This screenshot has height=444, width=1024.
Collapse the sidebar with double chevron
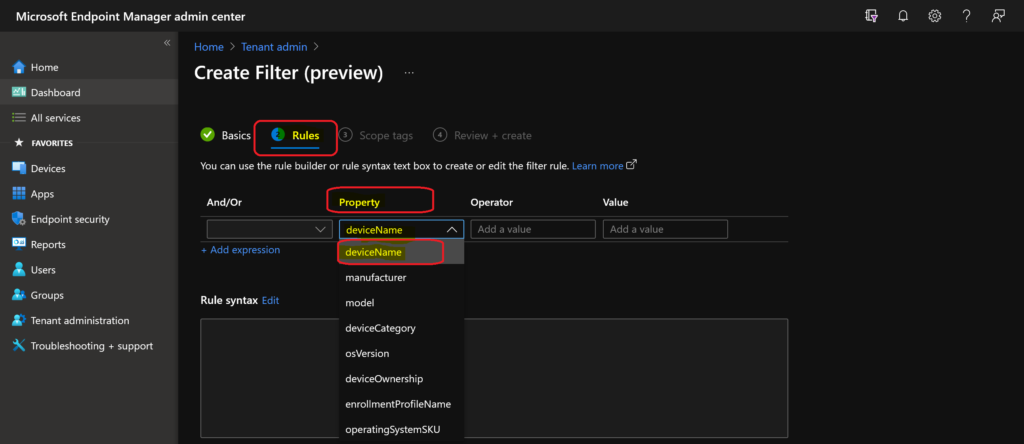pos(167,42)
